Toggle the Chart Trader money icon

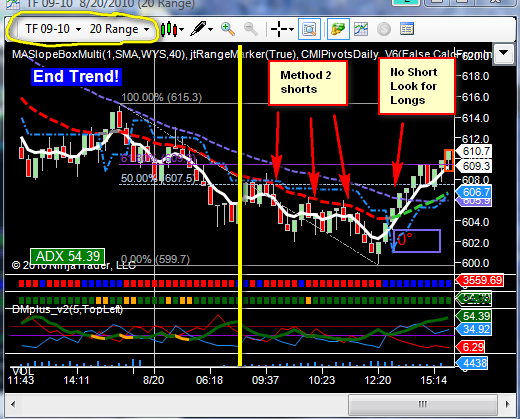coord(338,29)
